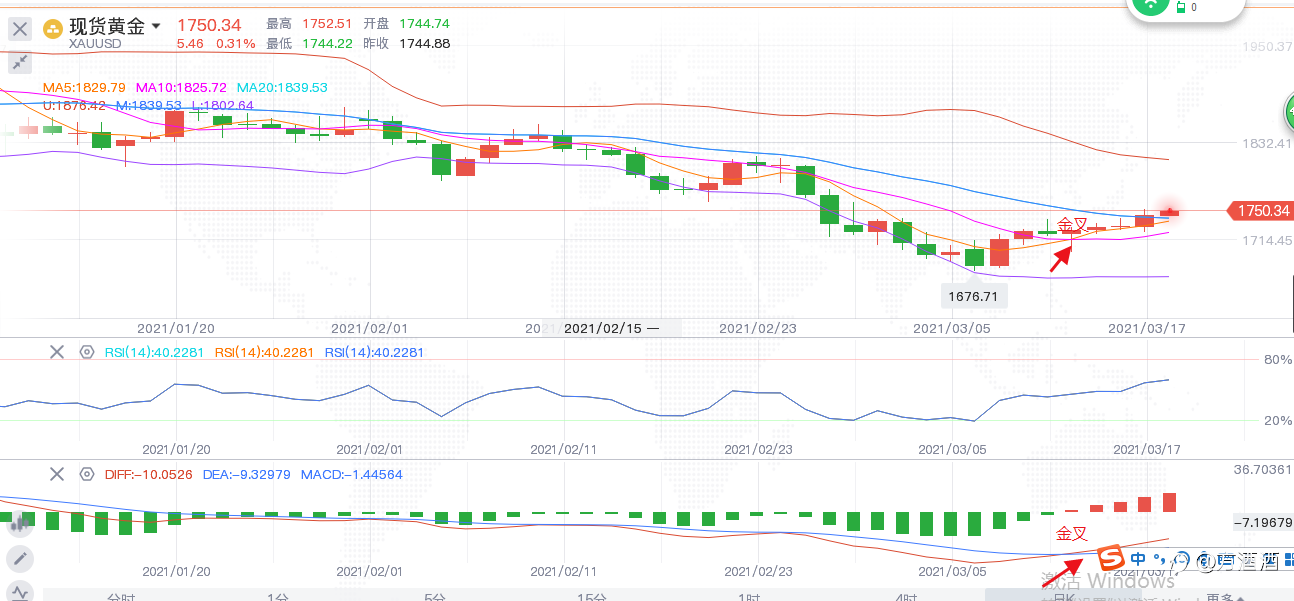Click the MACD -7.19679 axis label
This screenshot has height=601, width=1294.
coord(1263,522)
